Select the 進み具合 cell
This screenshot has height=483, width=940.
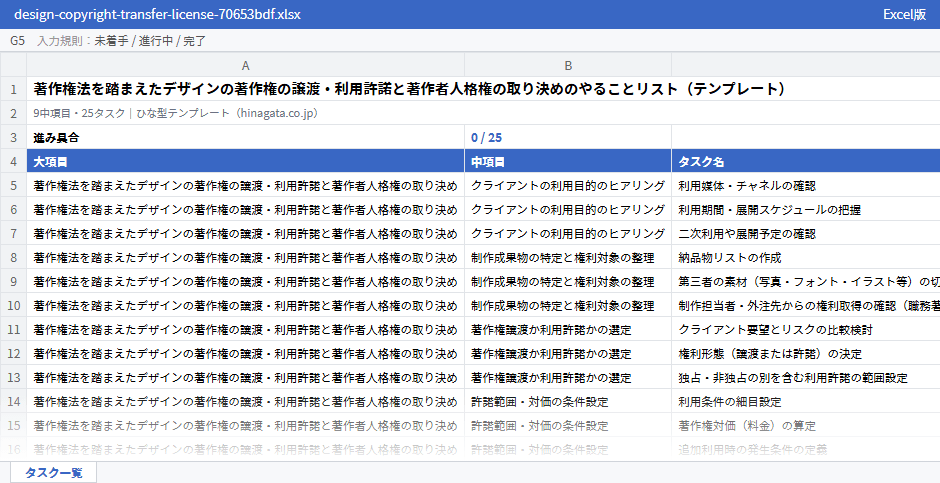pos(245,137)
